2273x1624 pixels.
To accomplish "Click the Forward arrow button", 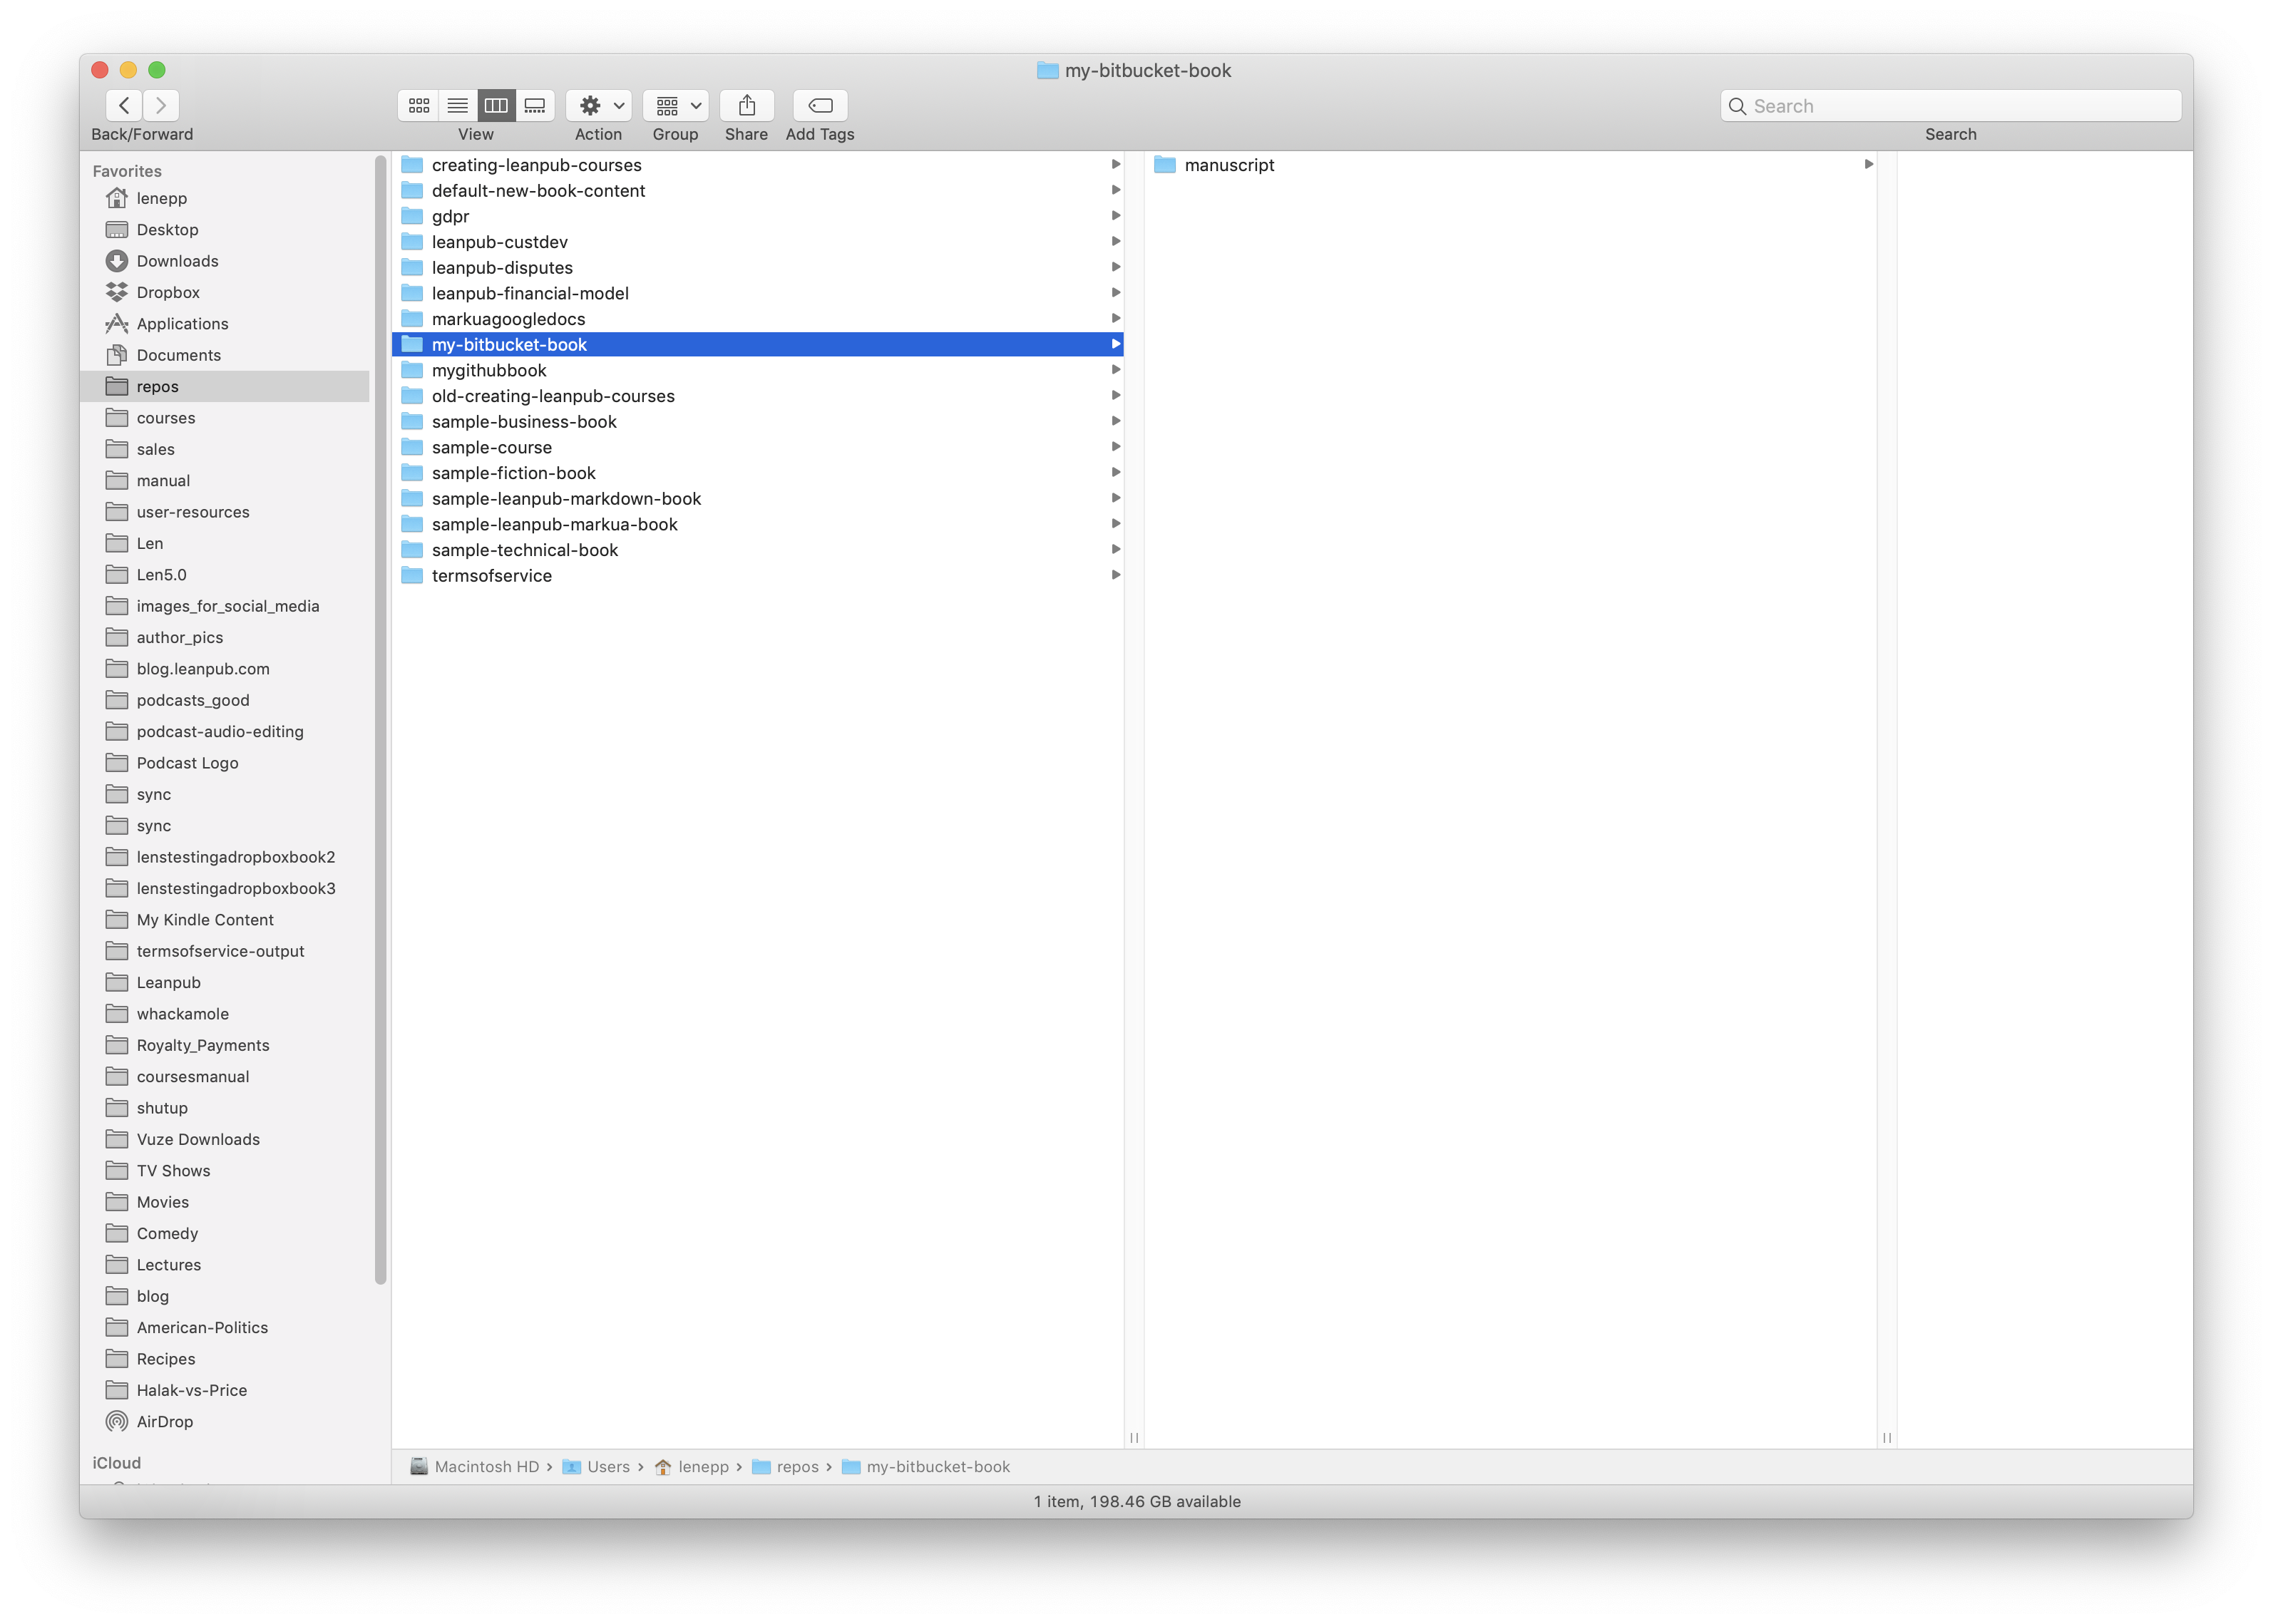I will pos(161,105).
